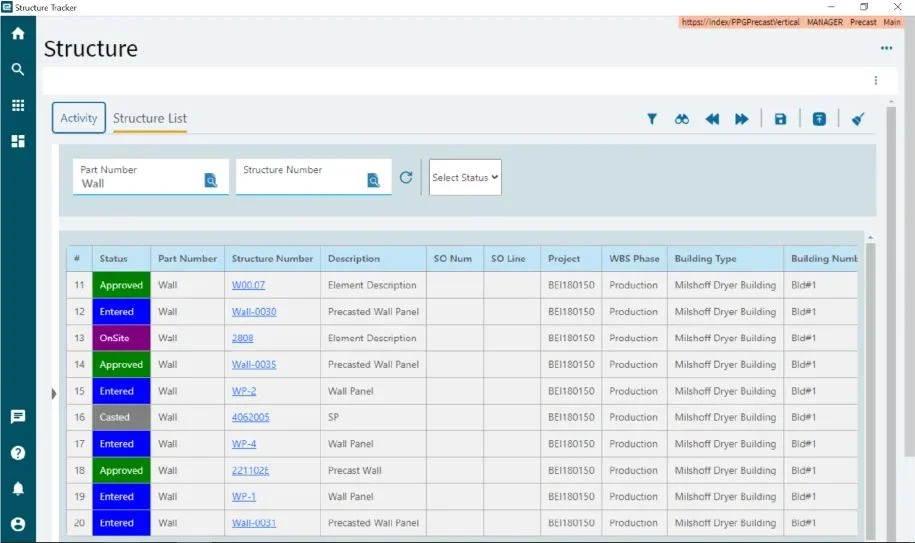This screenshot has width=915, height=543.
Task: Go to next page with fast-forward arrows
Action: [742, 119]
